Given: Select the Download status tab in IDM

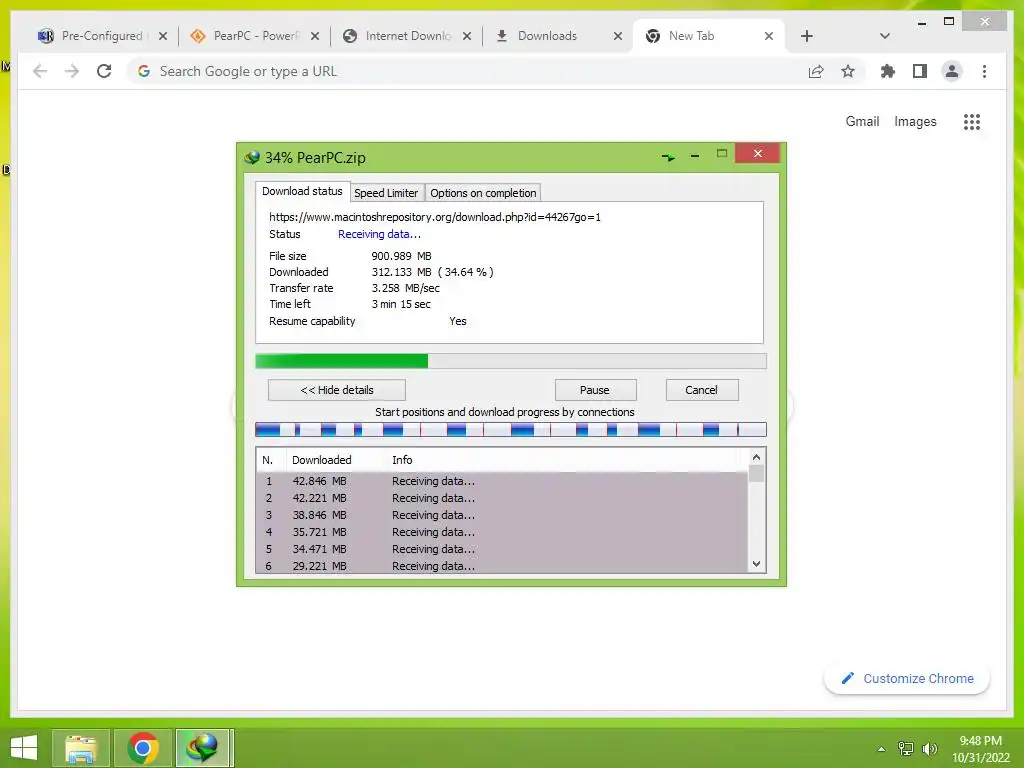Looking at the screenshot, I should click(x=302, y=191).
